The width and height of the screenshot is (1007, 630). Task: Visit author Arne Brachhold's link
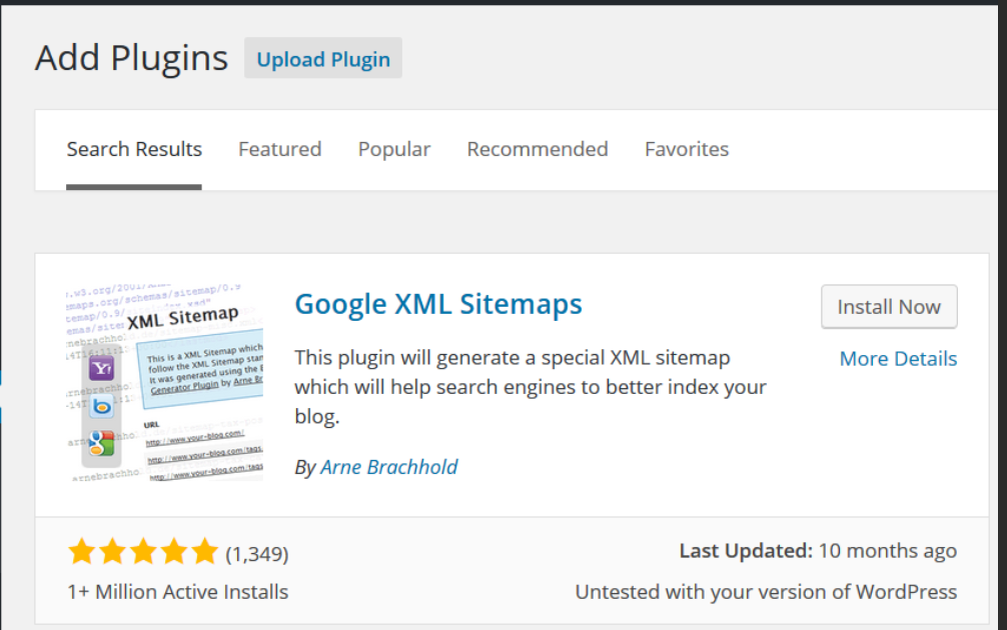click(x=389, y=467)
